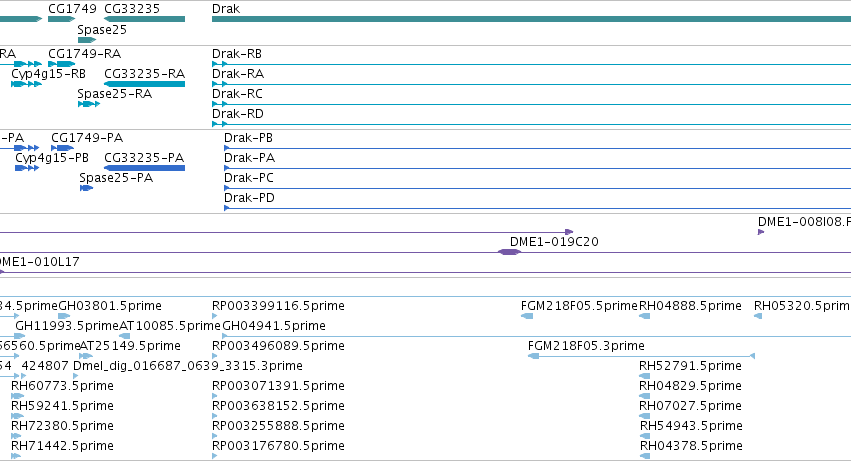851x461 pixels.
Task: Click the FGM218F05.3prime connecting line glyph
Action: click(642, 356)
